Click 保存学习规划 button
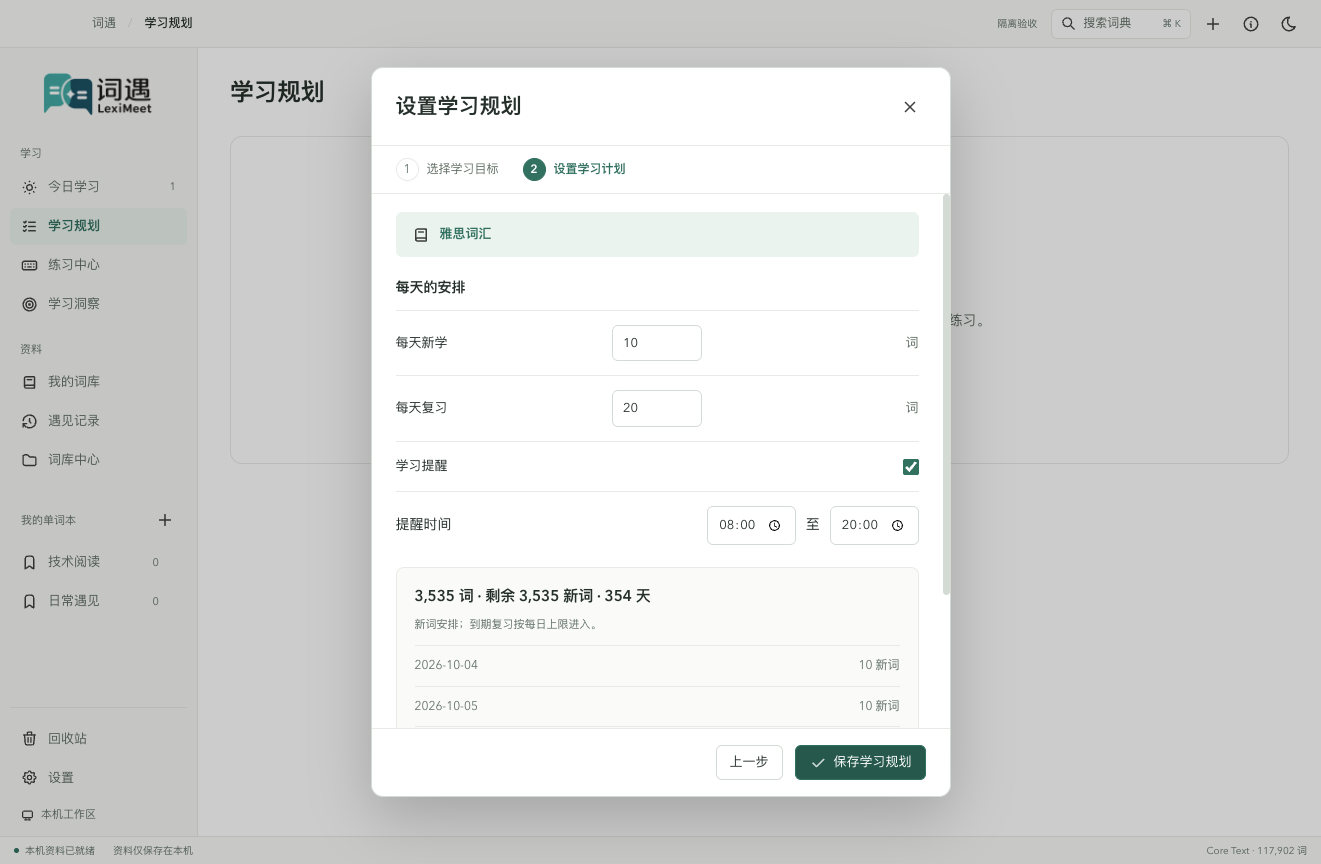The image size is (1321, 864). tap(860, 762)
